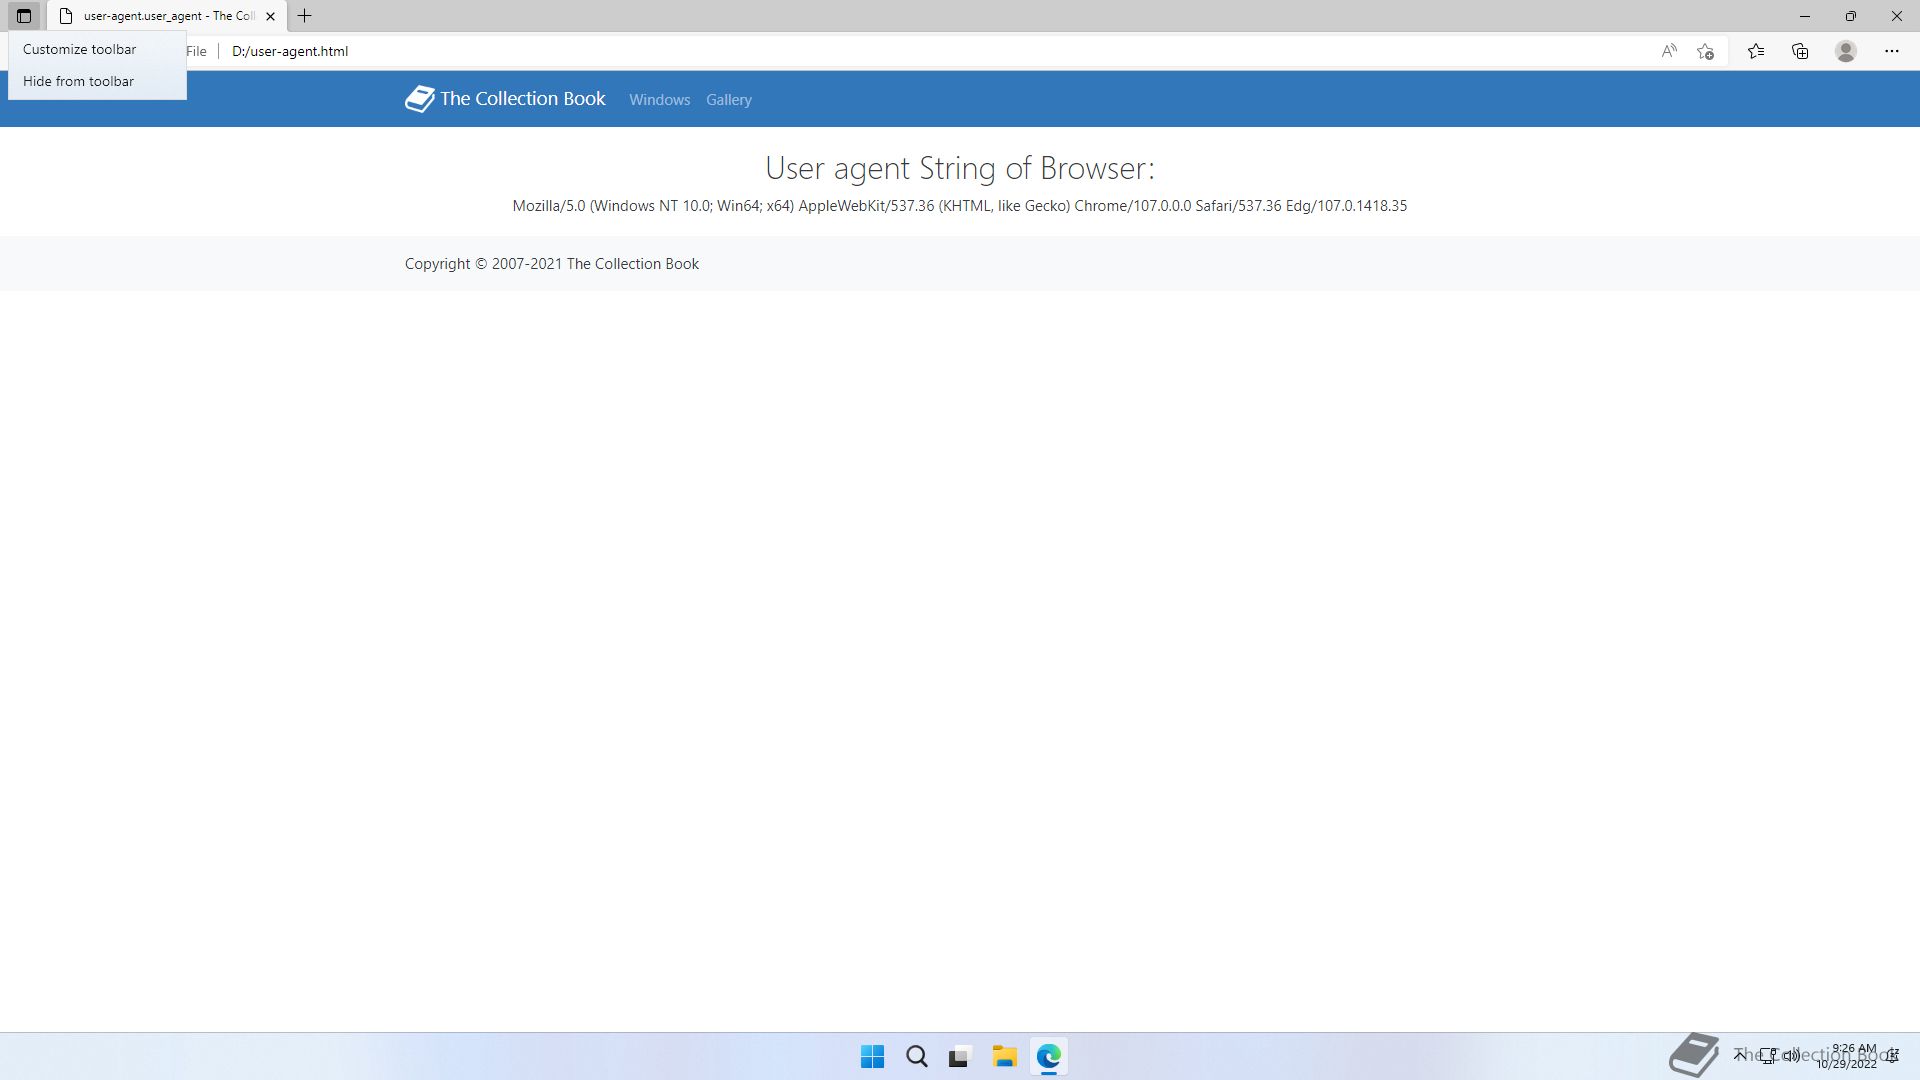Select Customize toolbar menu entry
The height and width of the screenshot is (1080, 1920).
80,49
